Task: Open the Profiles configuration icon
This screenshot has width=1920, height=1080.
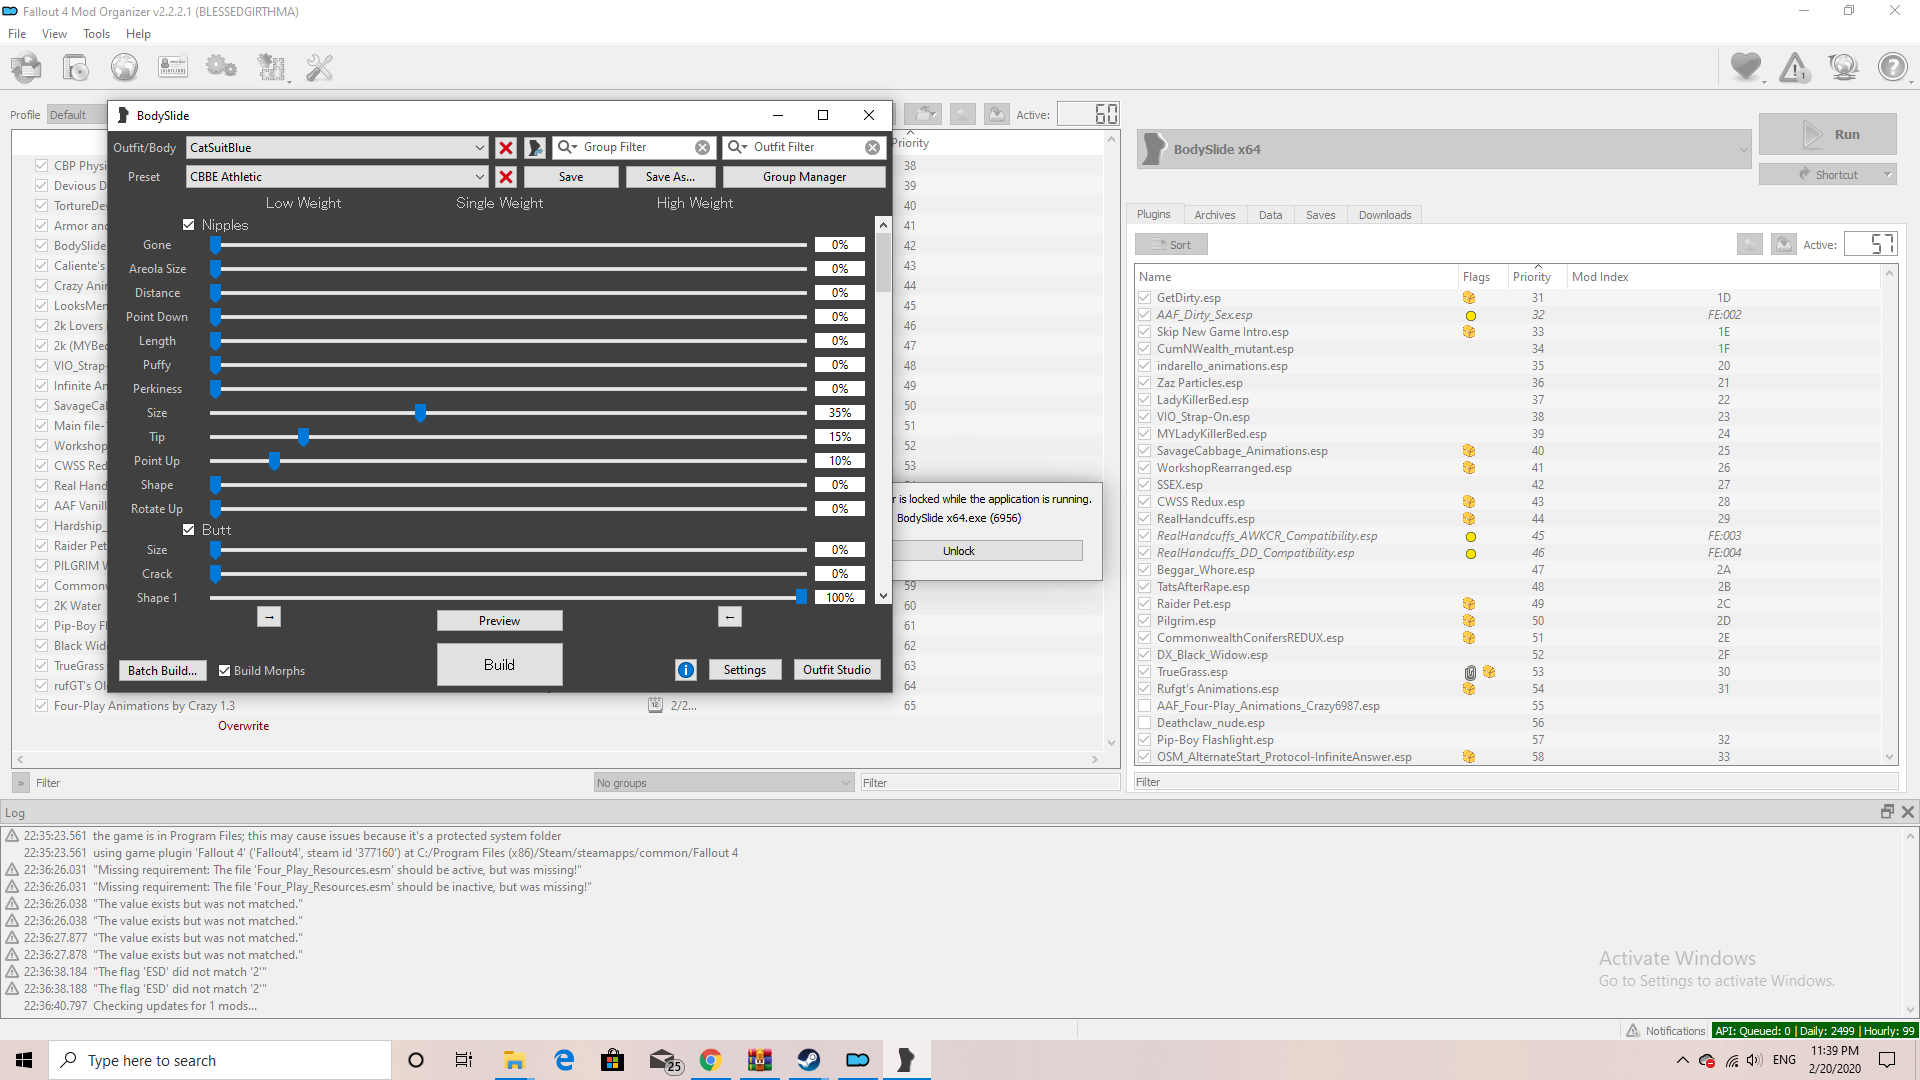Action: (x=173, y=68)
